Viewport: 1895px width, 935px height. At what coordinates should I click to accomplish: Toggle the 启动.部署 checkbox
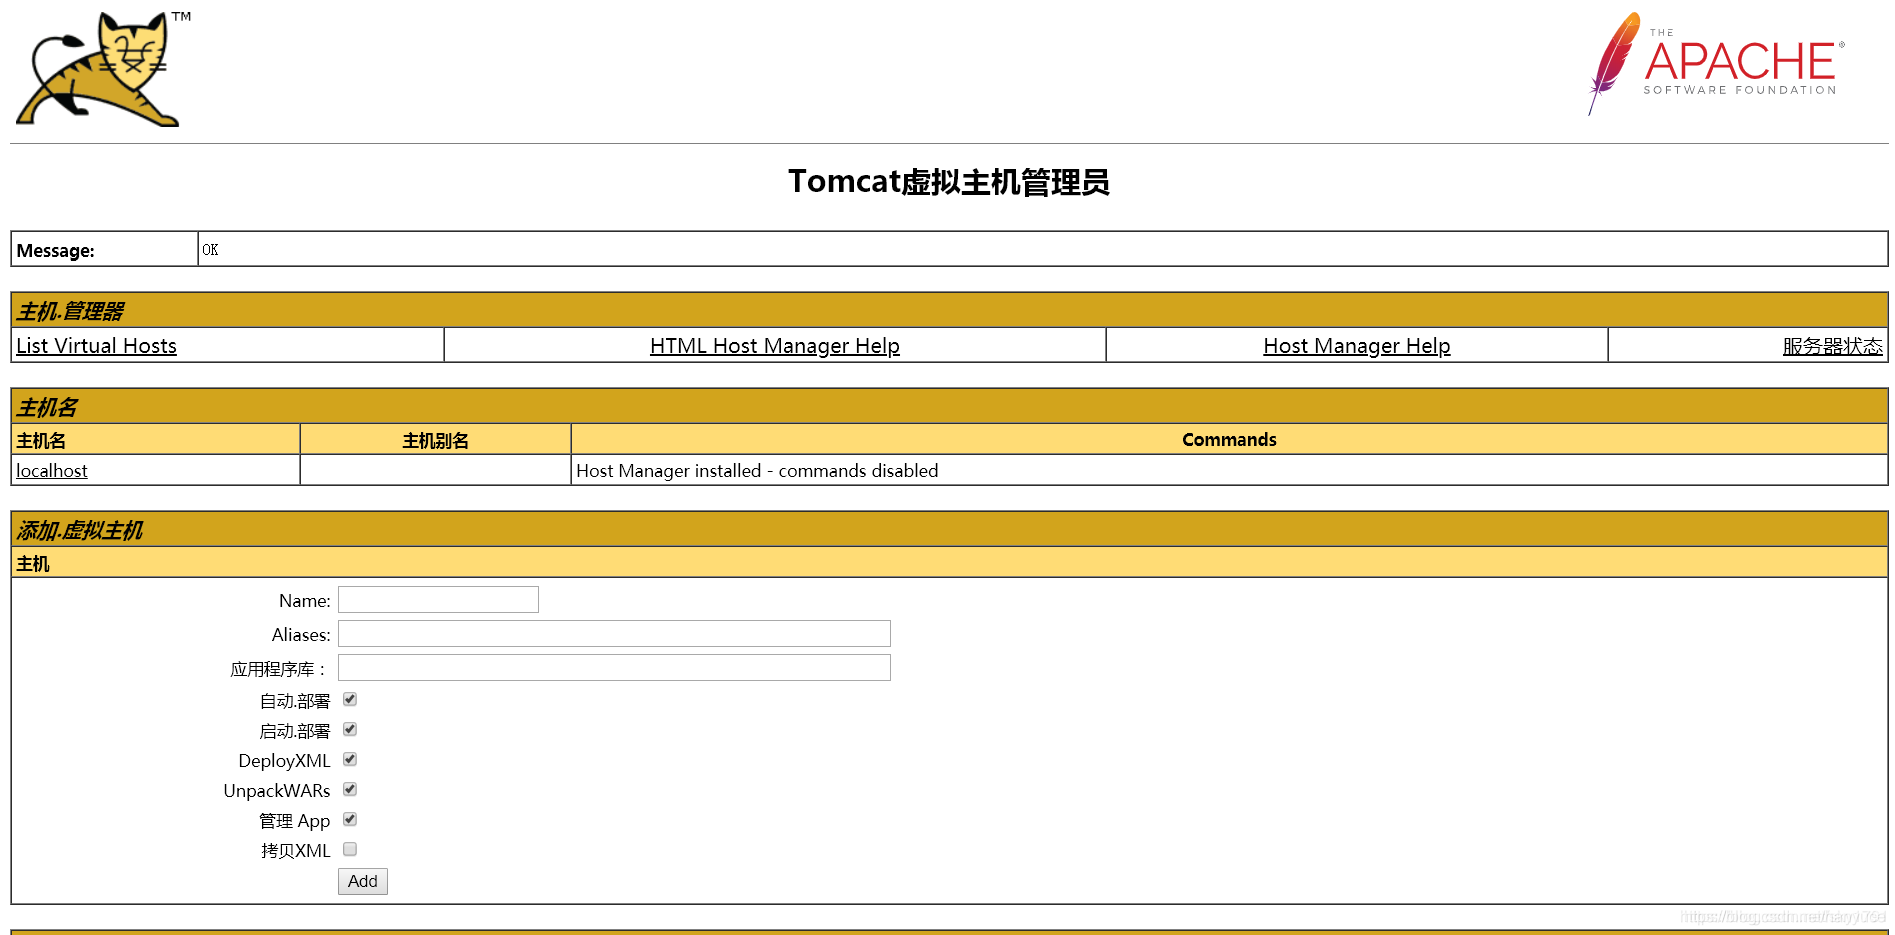click(350, 730)
